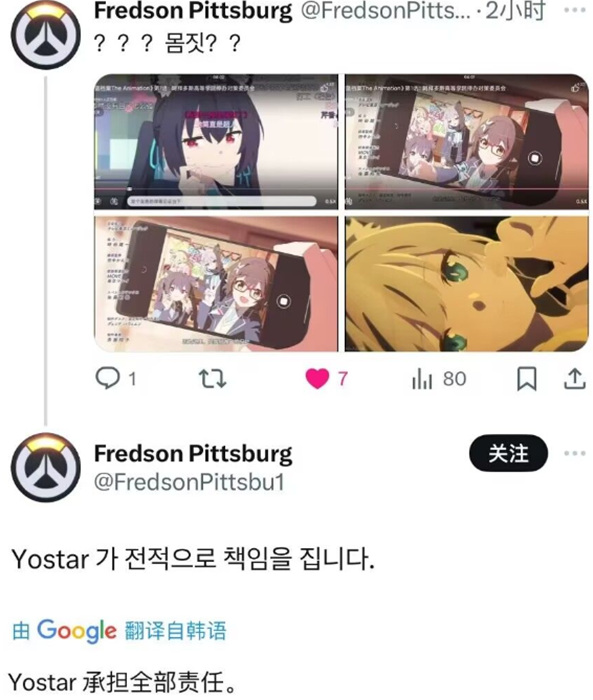Screen dimensions: 593x700
Task: Share the tweet with the upload arrow icon
Action: (x=574, y=379)
